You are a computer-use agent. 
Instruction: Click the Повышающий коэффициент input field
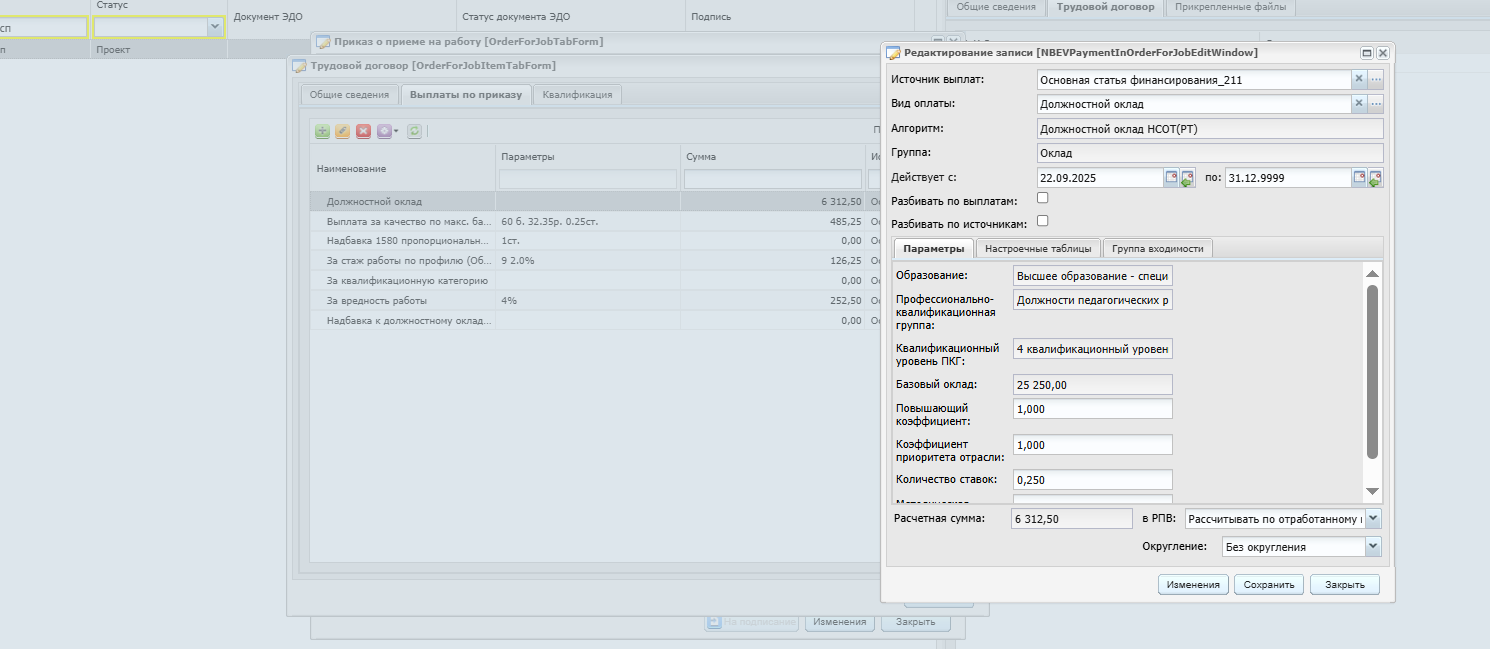(x=1092, y=408)
